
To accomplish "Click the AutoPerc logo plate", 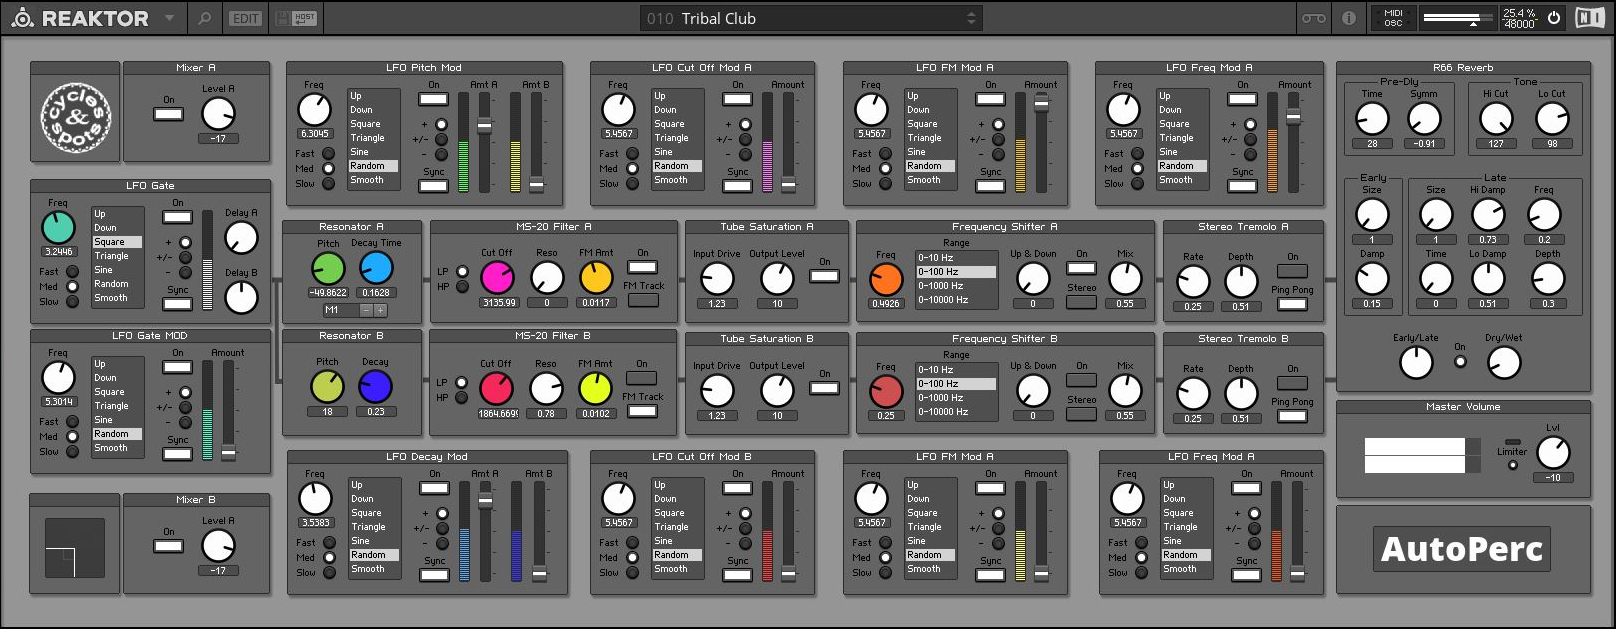I will (1461, 549).
